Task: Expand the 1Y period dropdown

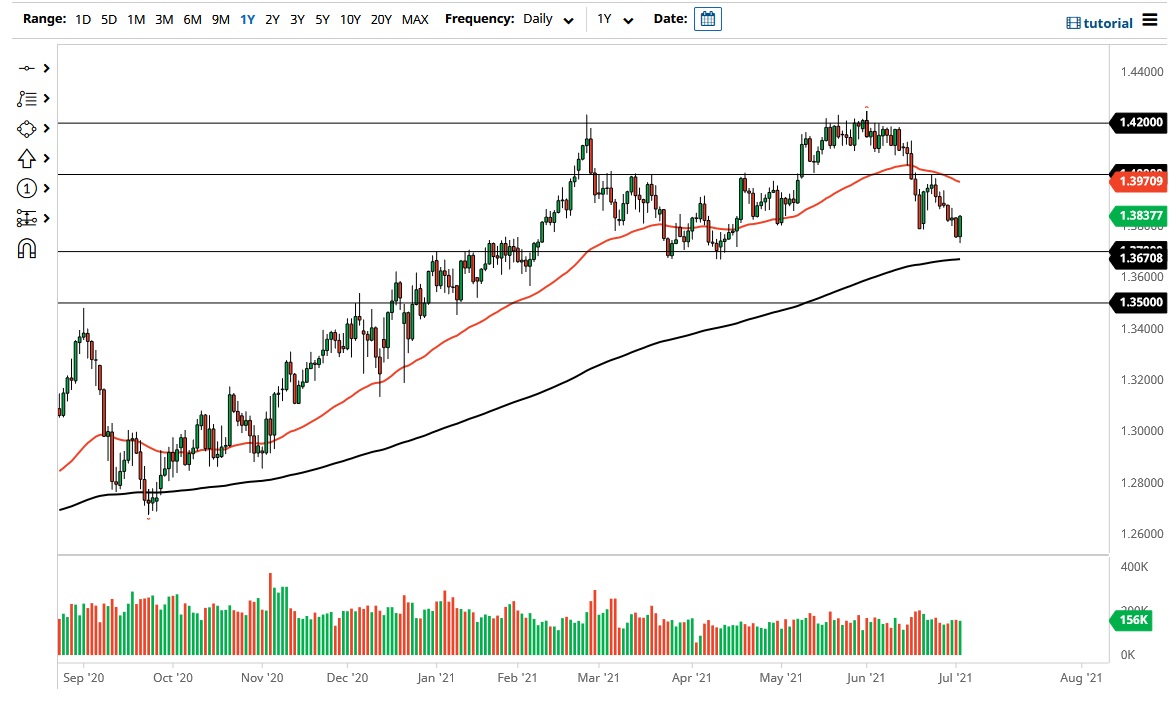Action: 616,18
